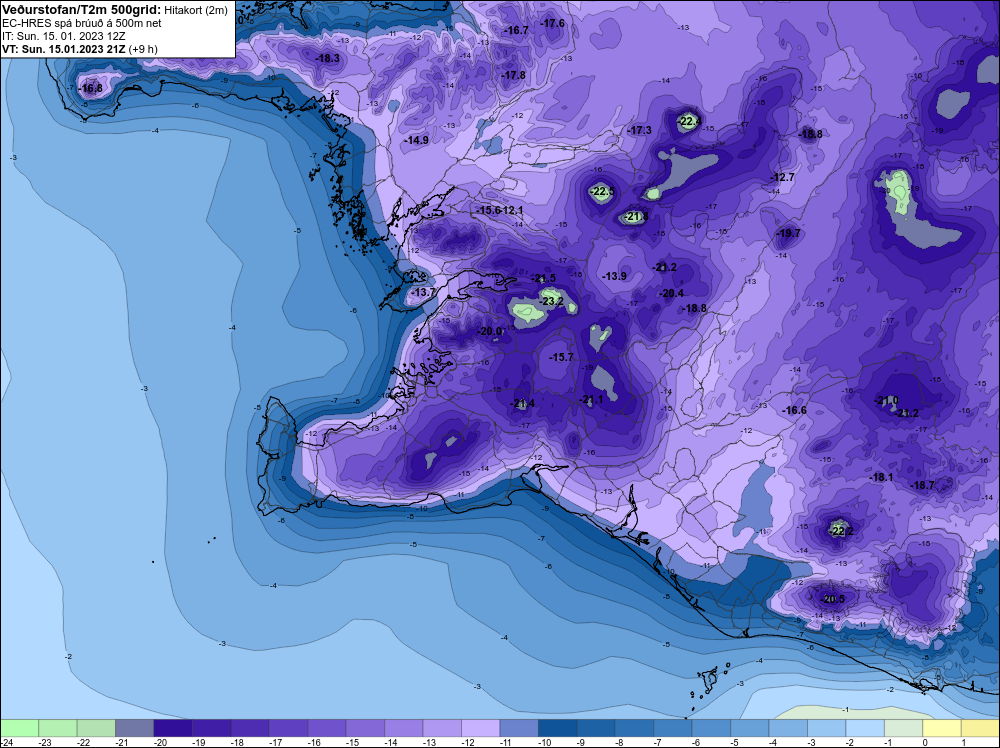Click the -21.4 temperature value
Image resolution: width=1000 pixels, height=748 pixels.
click(522, 403)
